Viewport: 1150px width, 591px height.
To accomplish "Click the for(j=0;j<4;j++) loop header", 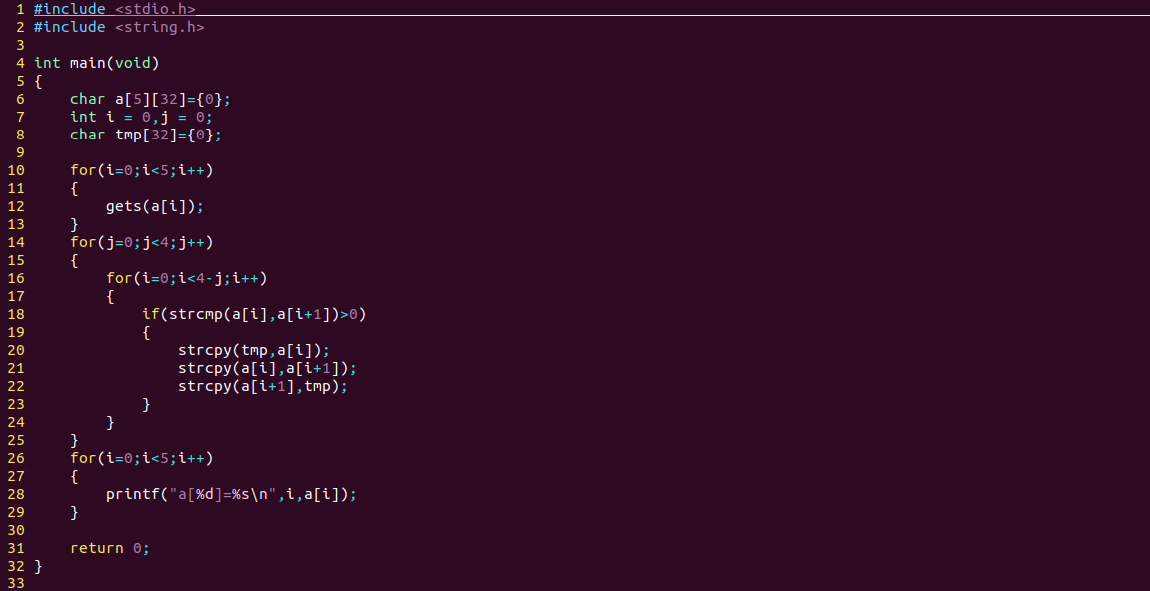I will [x=141, y=243].
